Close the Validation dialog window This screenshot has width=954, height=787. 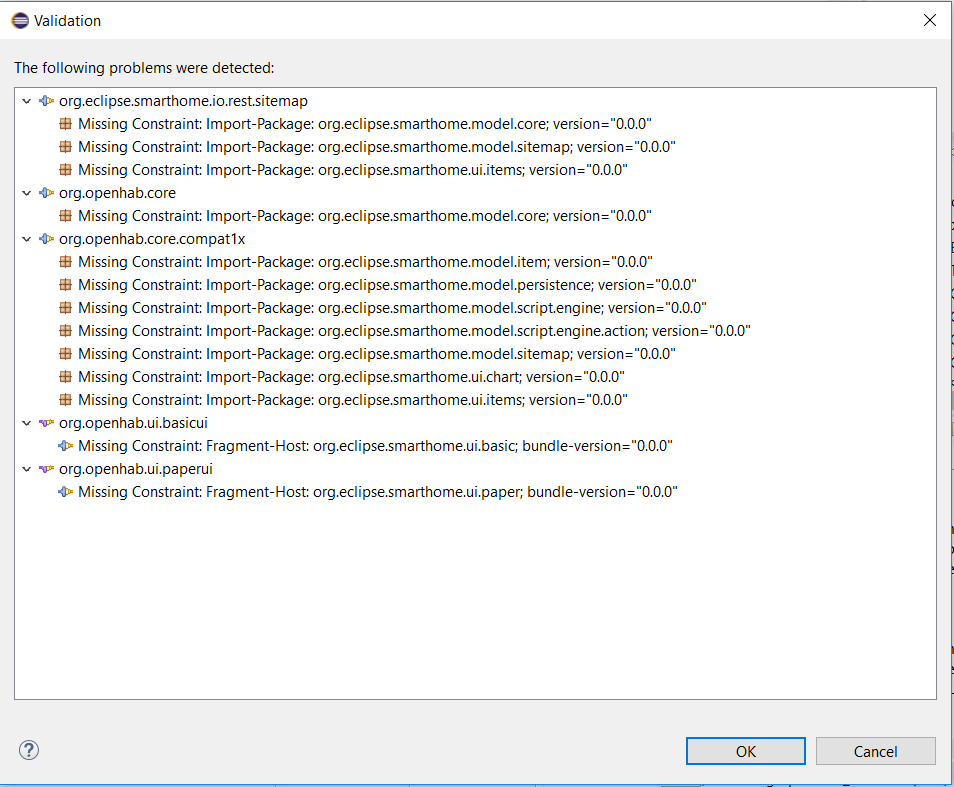pyautogui.click(x=930, y=20)
